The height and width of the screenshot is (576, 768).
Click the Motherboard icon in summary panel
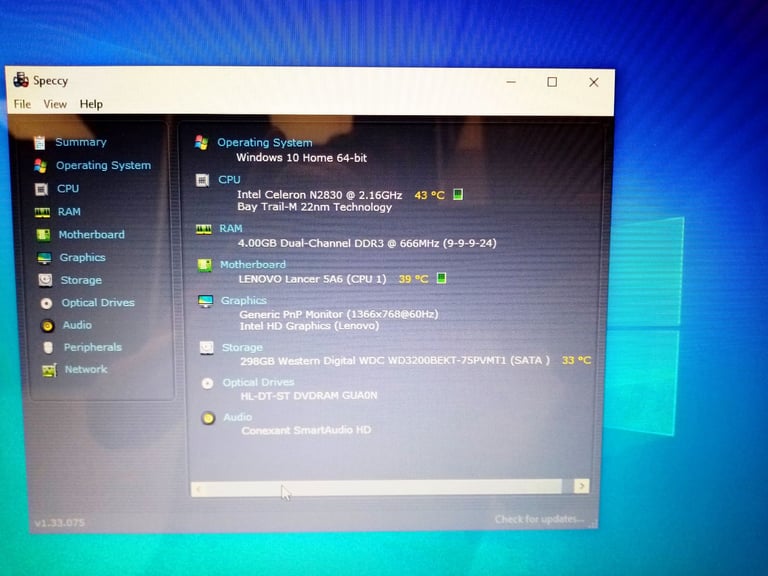point(205,265)
